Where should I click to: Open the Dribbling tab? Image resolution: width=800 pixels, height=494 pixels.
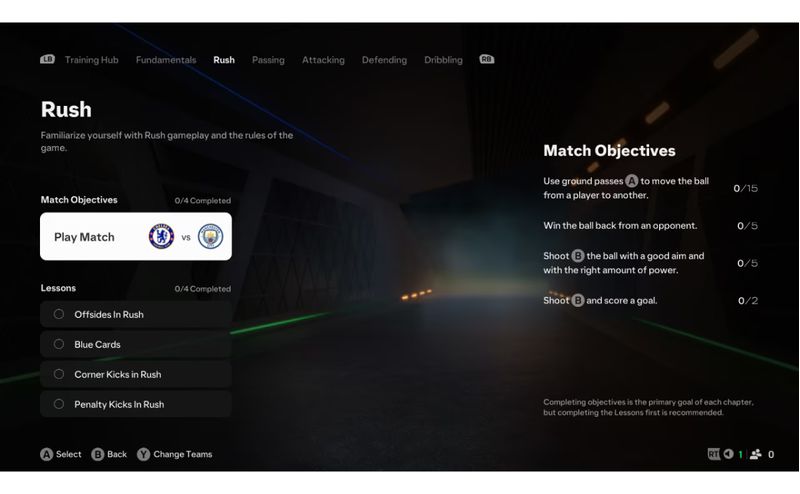443,60
